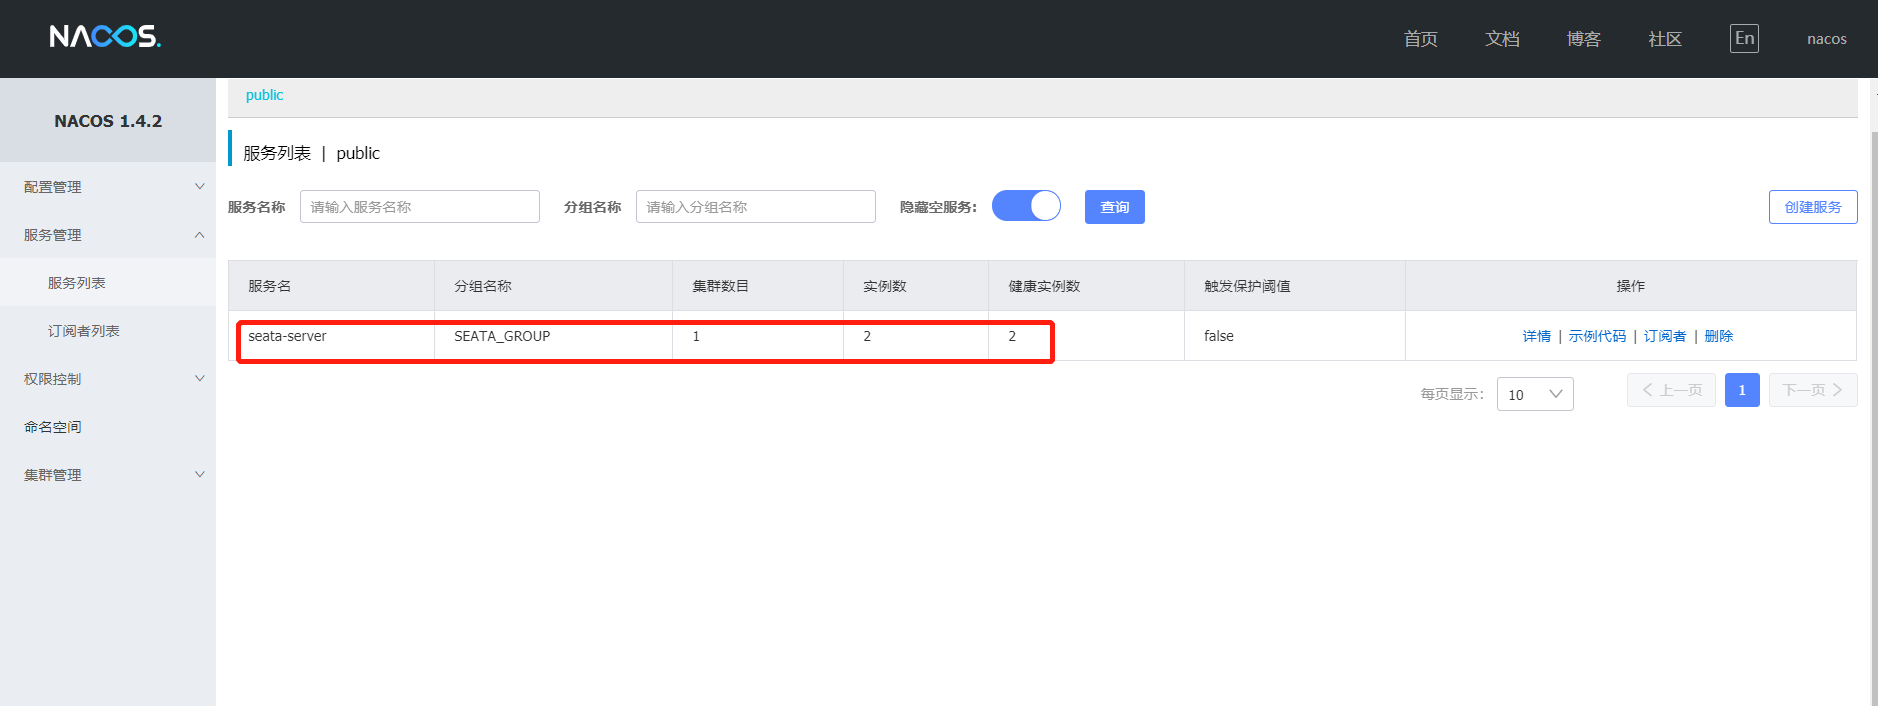Open 命名空间 in the sidebar
The image size is (1878, 706).
[x=108, y=427]
